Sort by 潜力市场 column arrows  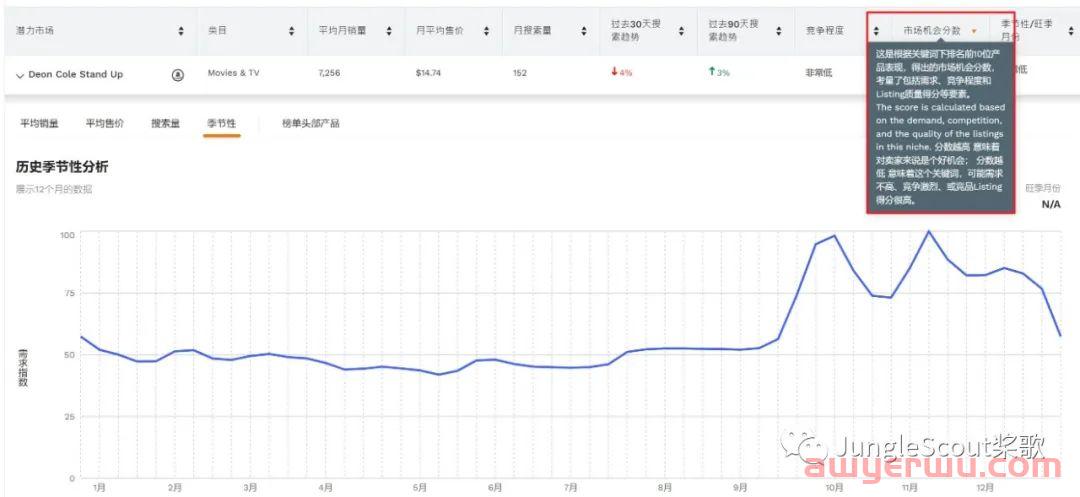tap(181, 31)
